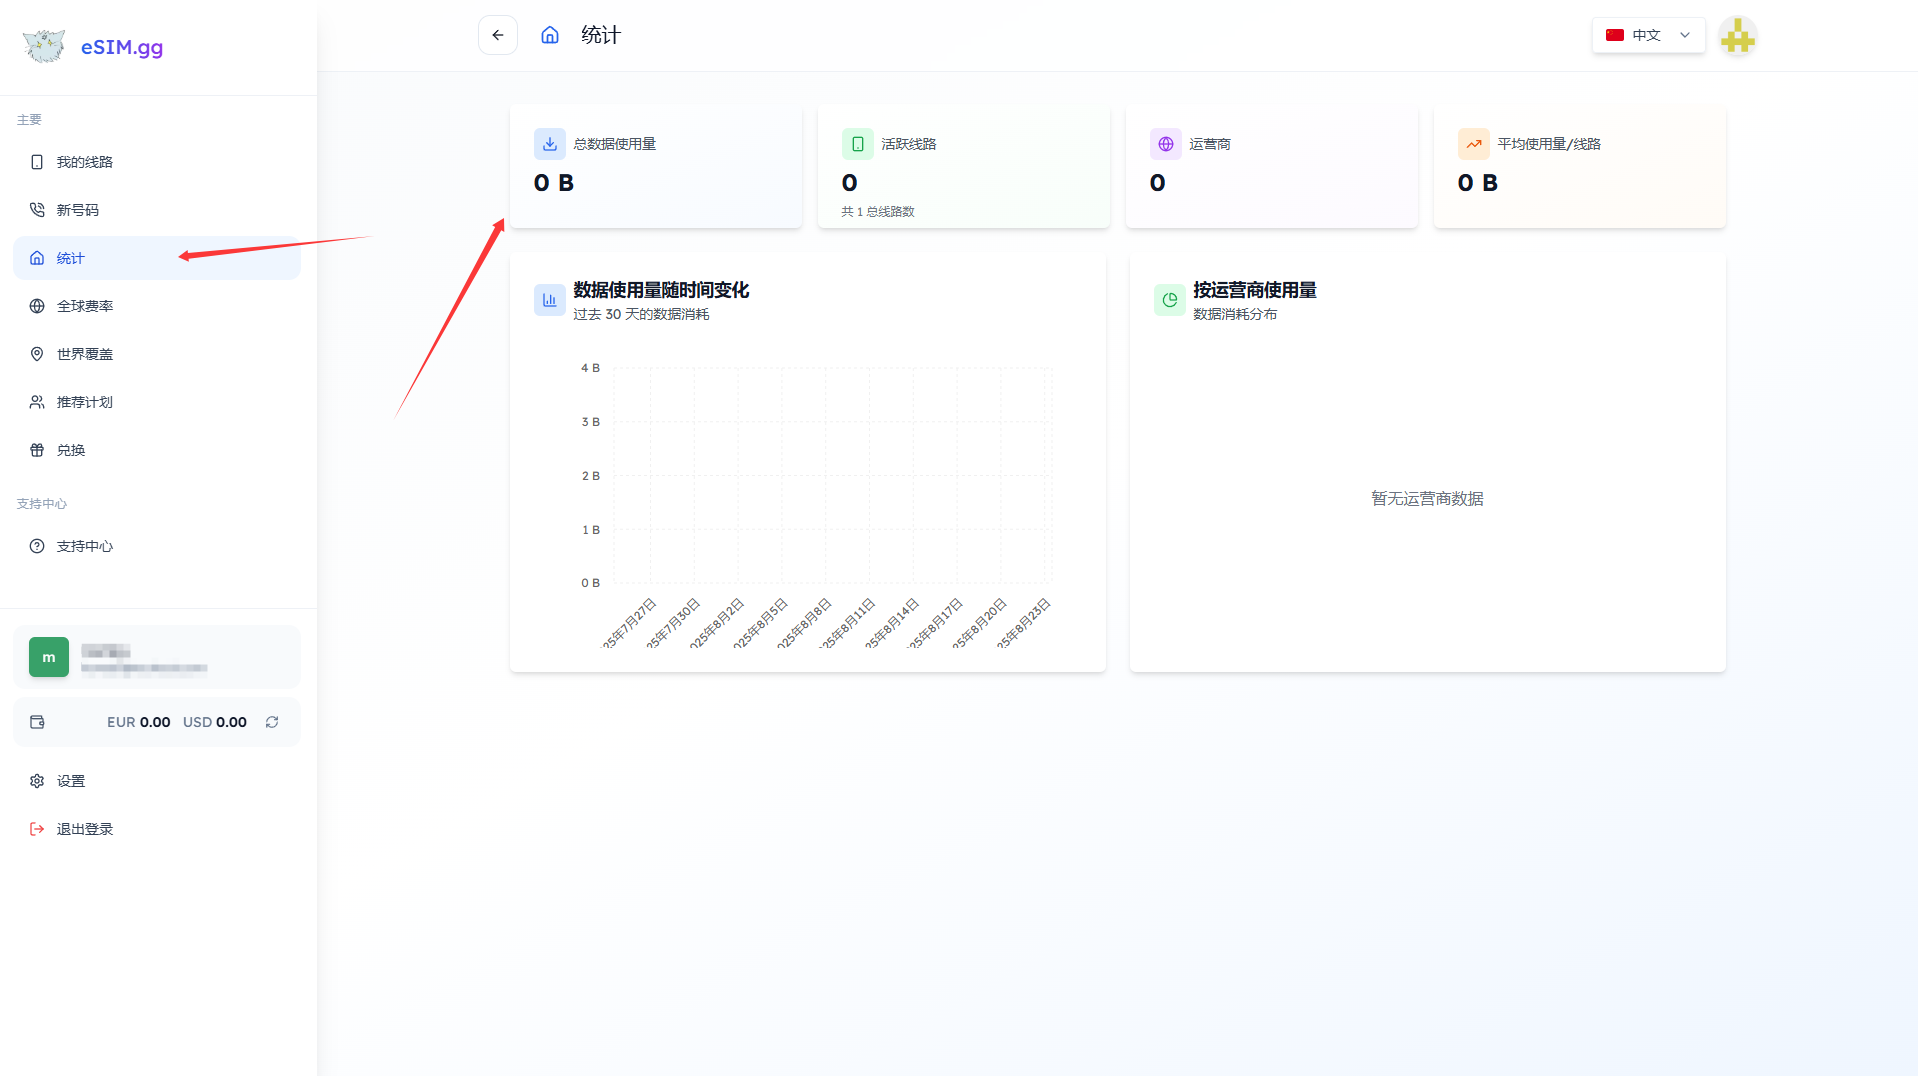Open 设置 settings page
This screenshot has width=1918, height=1076.
tap(71, 781)
